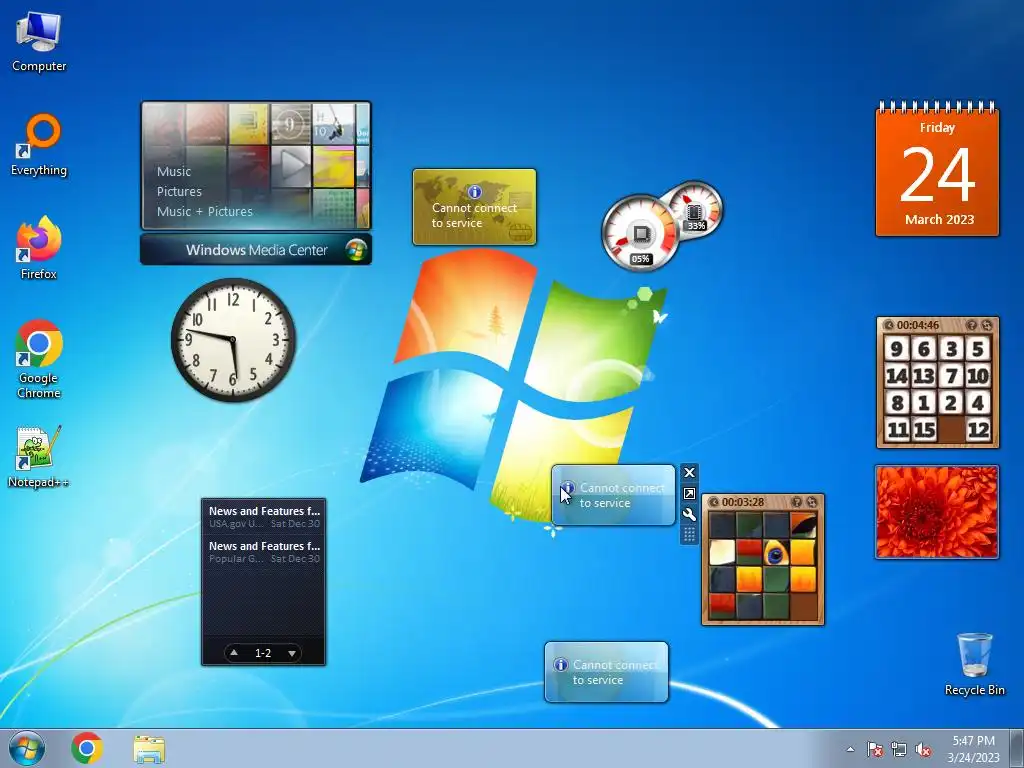Viewport: 1024px width, 768px height.
Task: Slide tile 15 in the number puzzle
Action: pyautogui.click(x=923, y=430)
